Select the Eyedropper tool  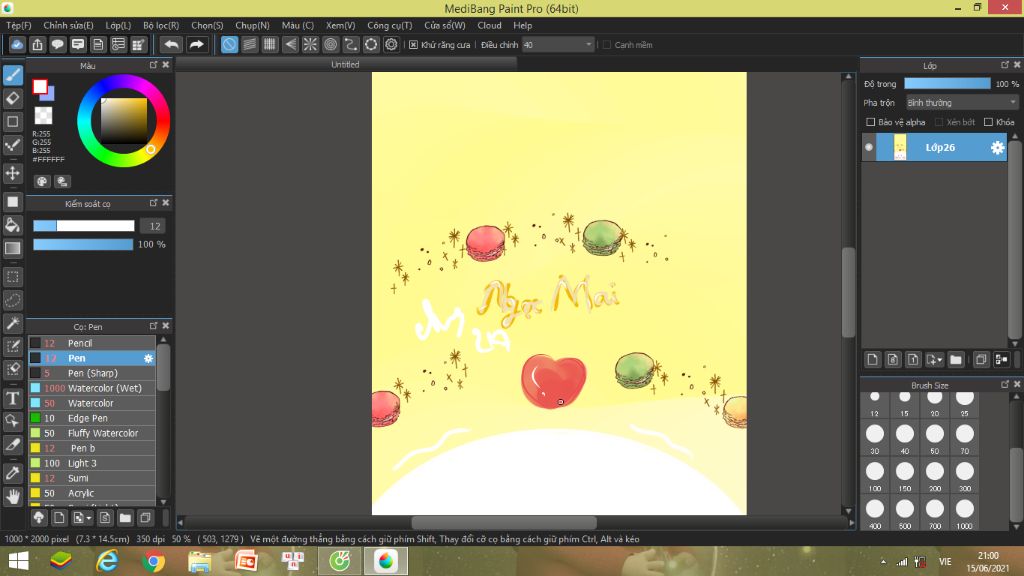coord(12,473)
